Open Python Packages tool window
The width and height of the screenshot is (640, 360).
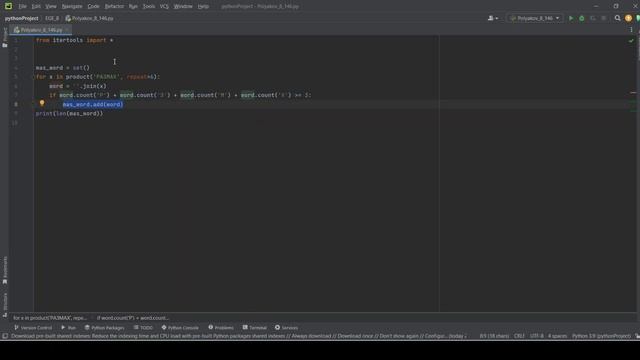click(x=104, y=328)
